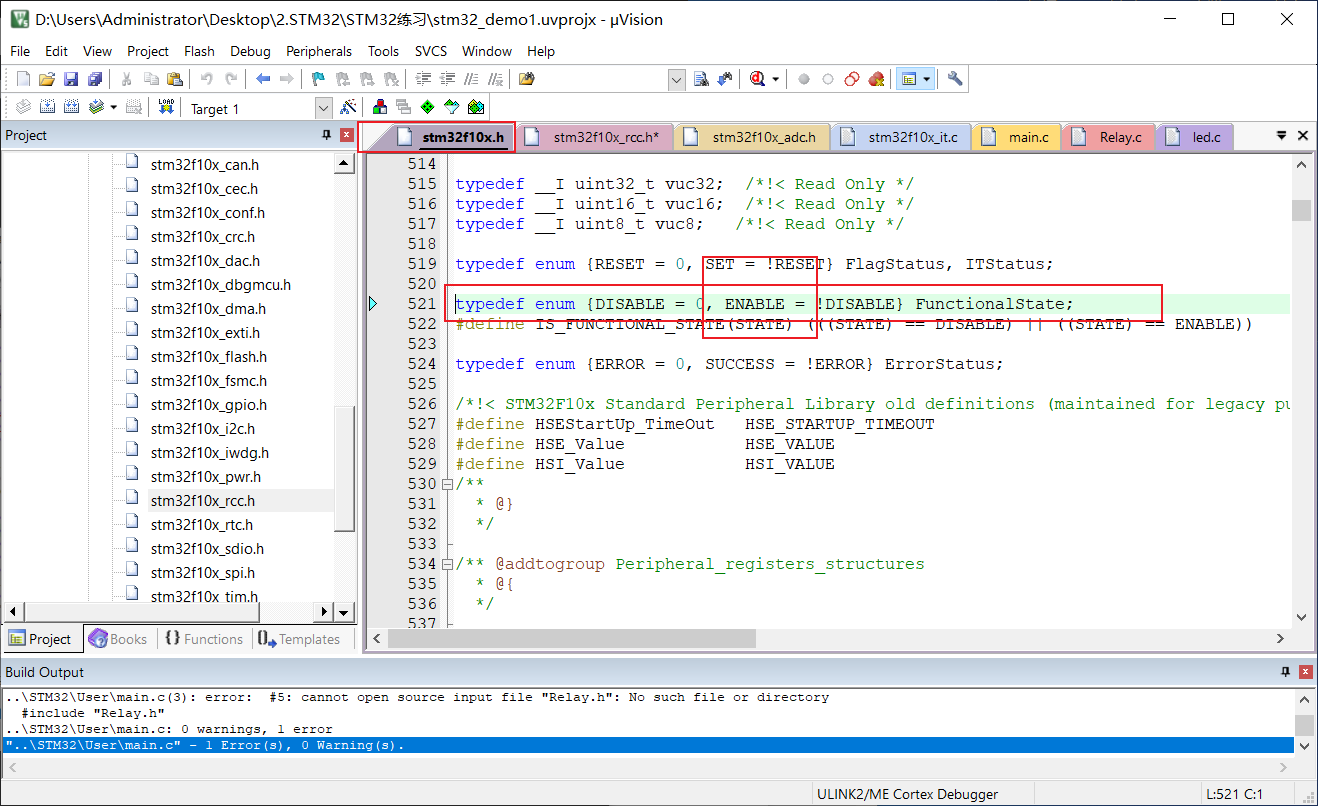Click the Rebuild all target files icon
This screenshot has height=806, width=1318.
[72, 107]
